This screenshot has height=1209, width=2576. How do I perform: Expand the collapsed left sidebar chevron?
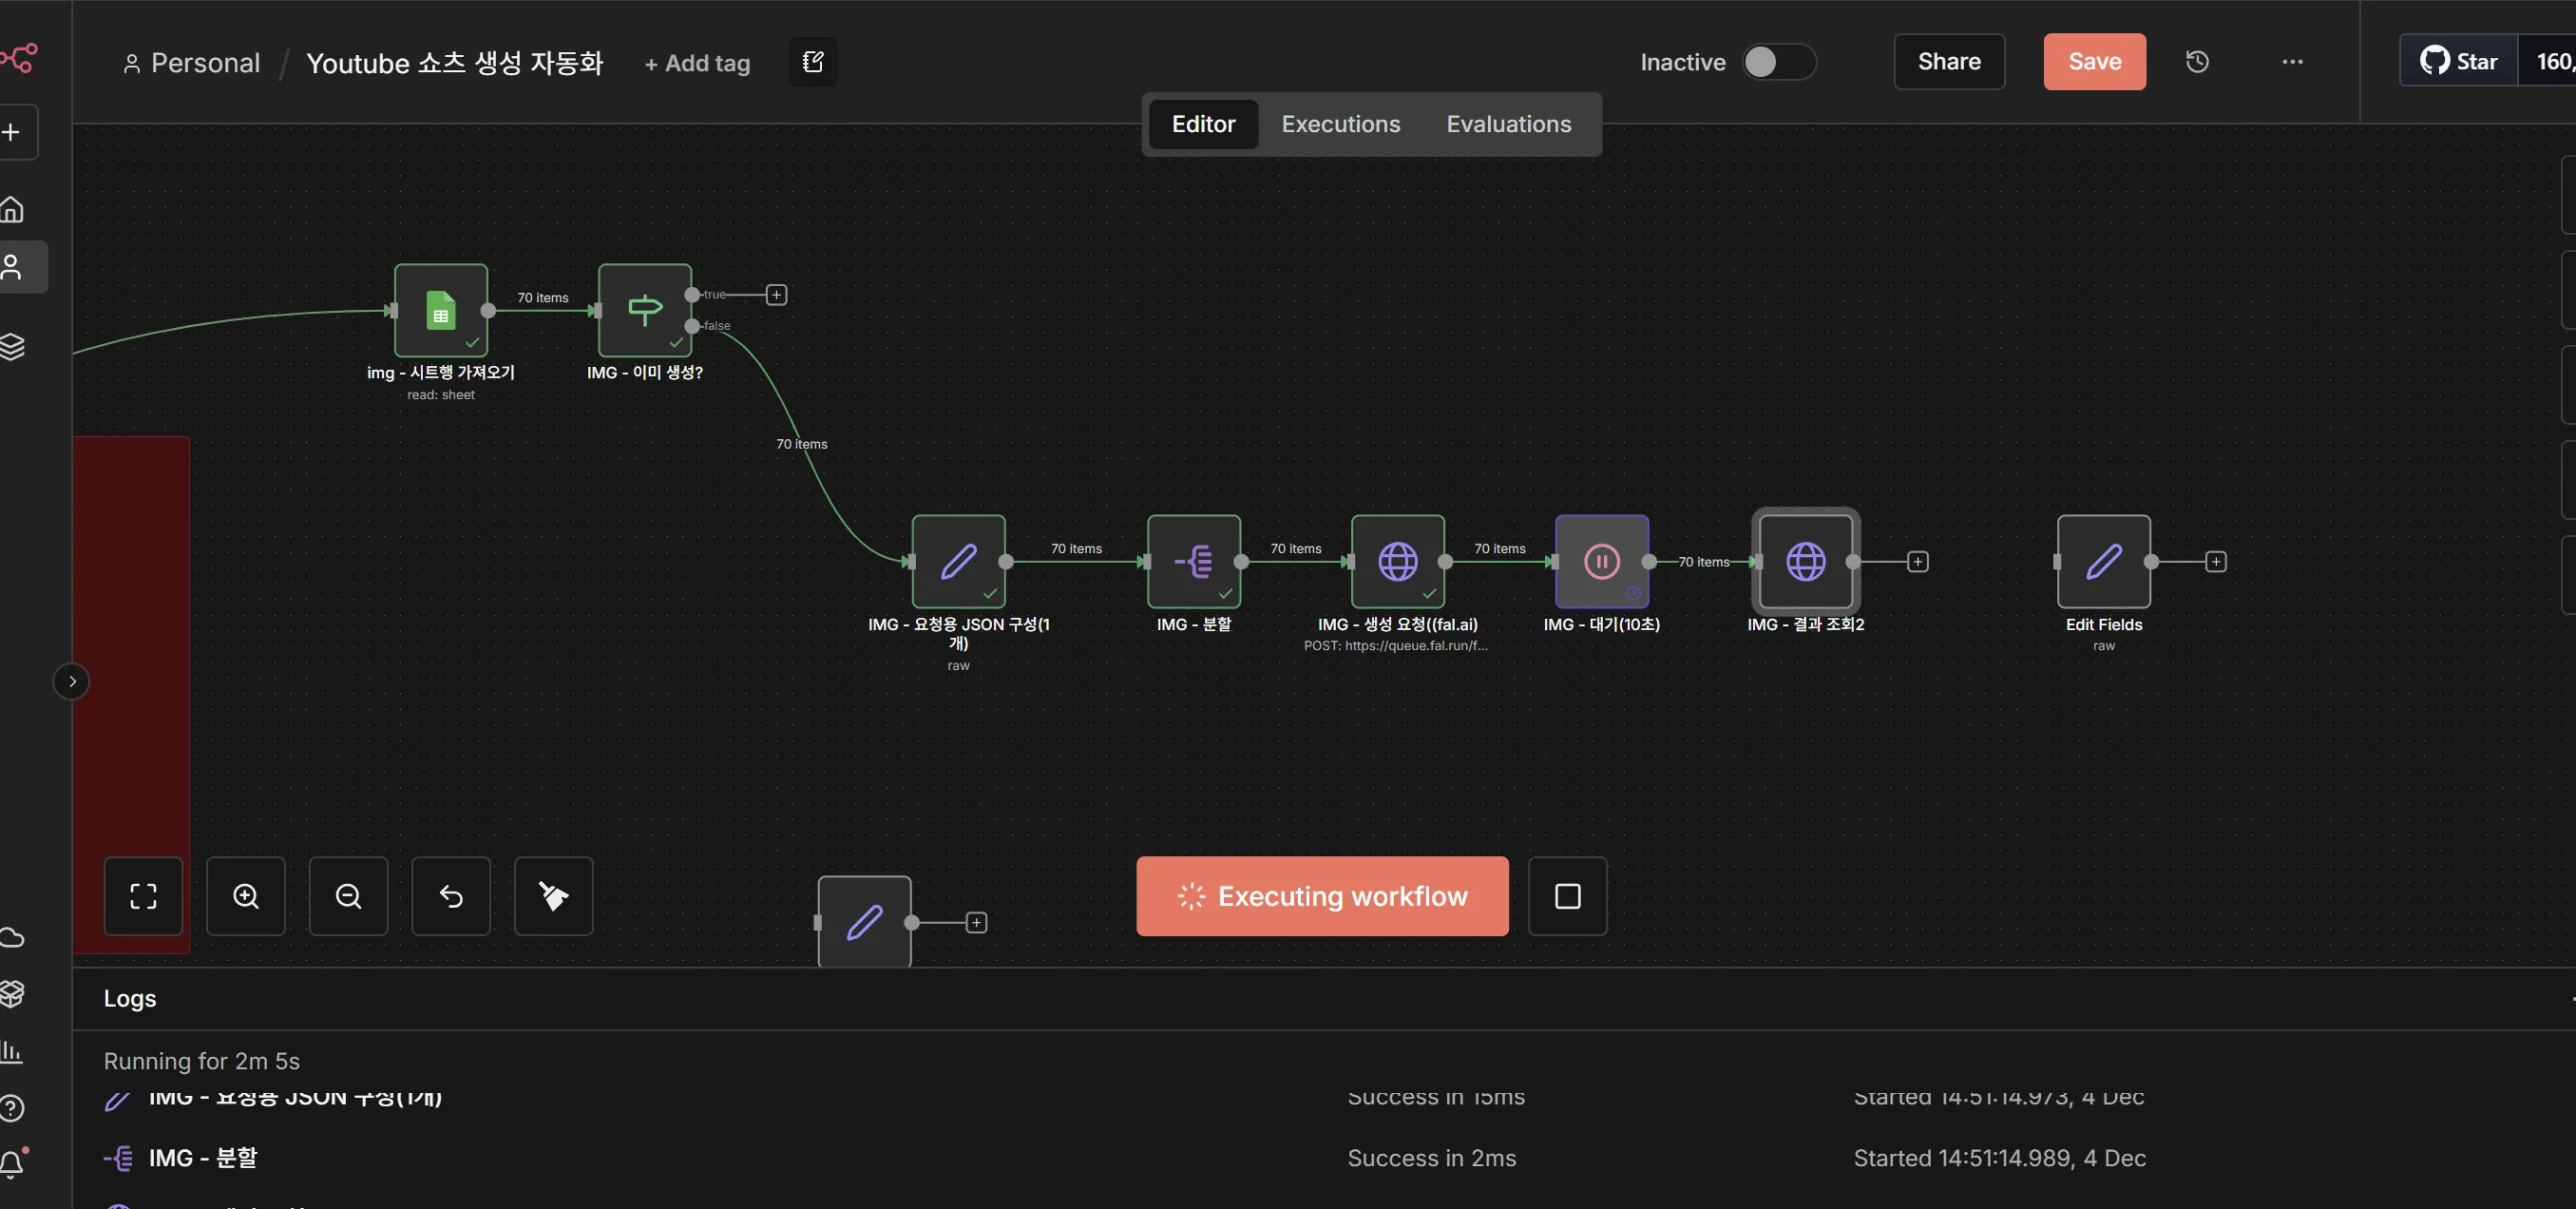click(72, 681)
